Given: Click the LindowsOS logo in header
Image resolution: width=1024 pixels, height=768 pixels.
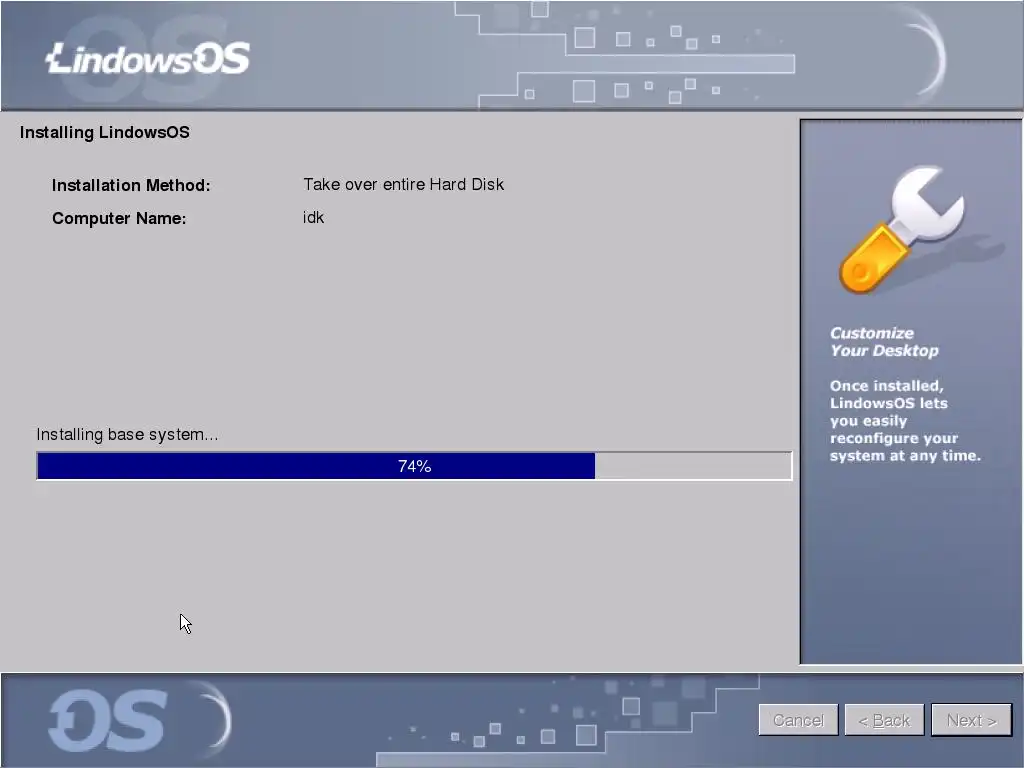Looking at the screenshot, I should click(148, 59).
